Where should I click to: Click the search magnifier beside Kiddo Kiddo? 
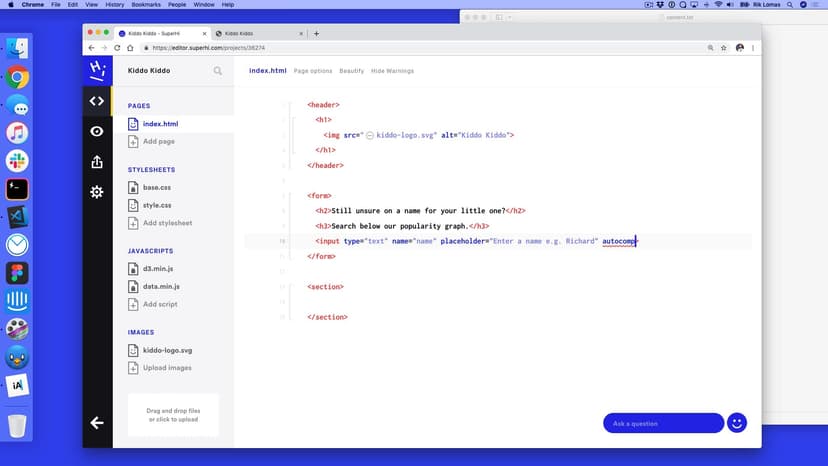coord(218,71)
